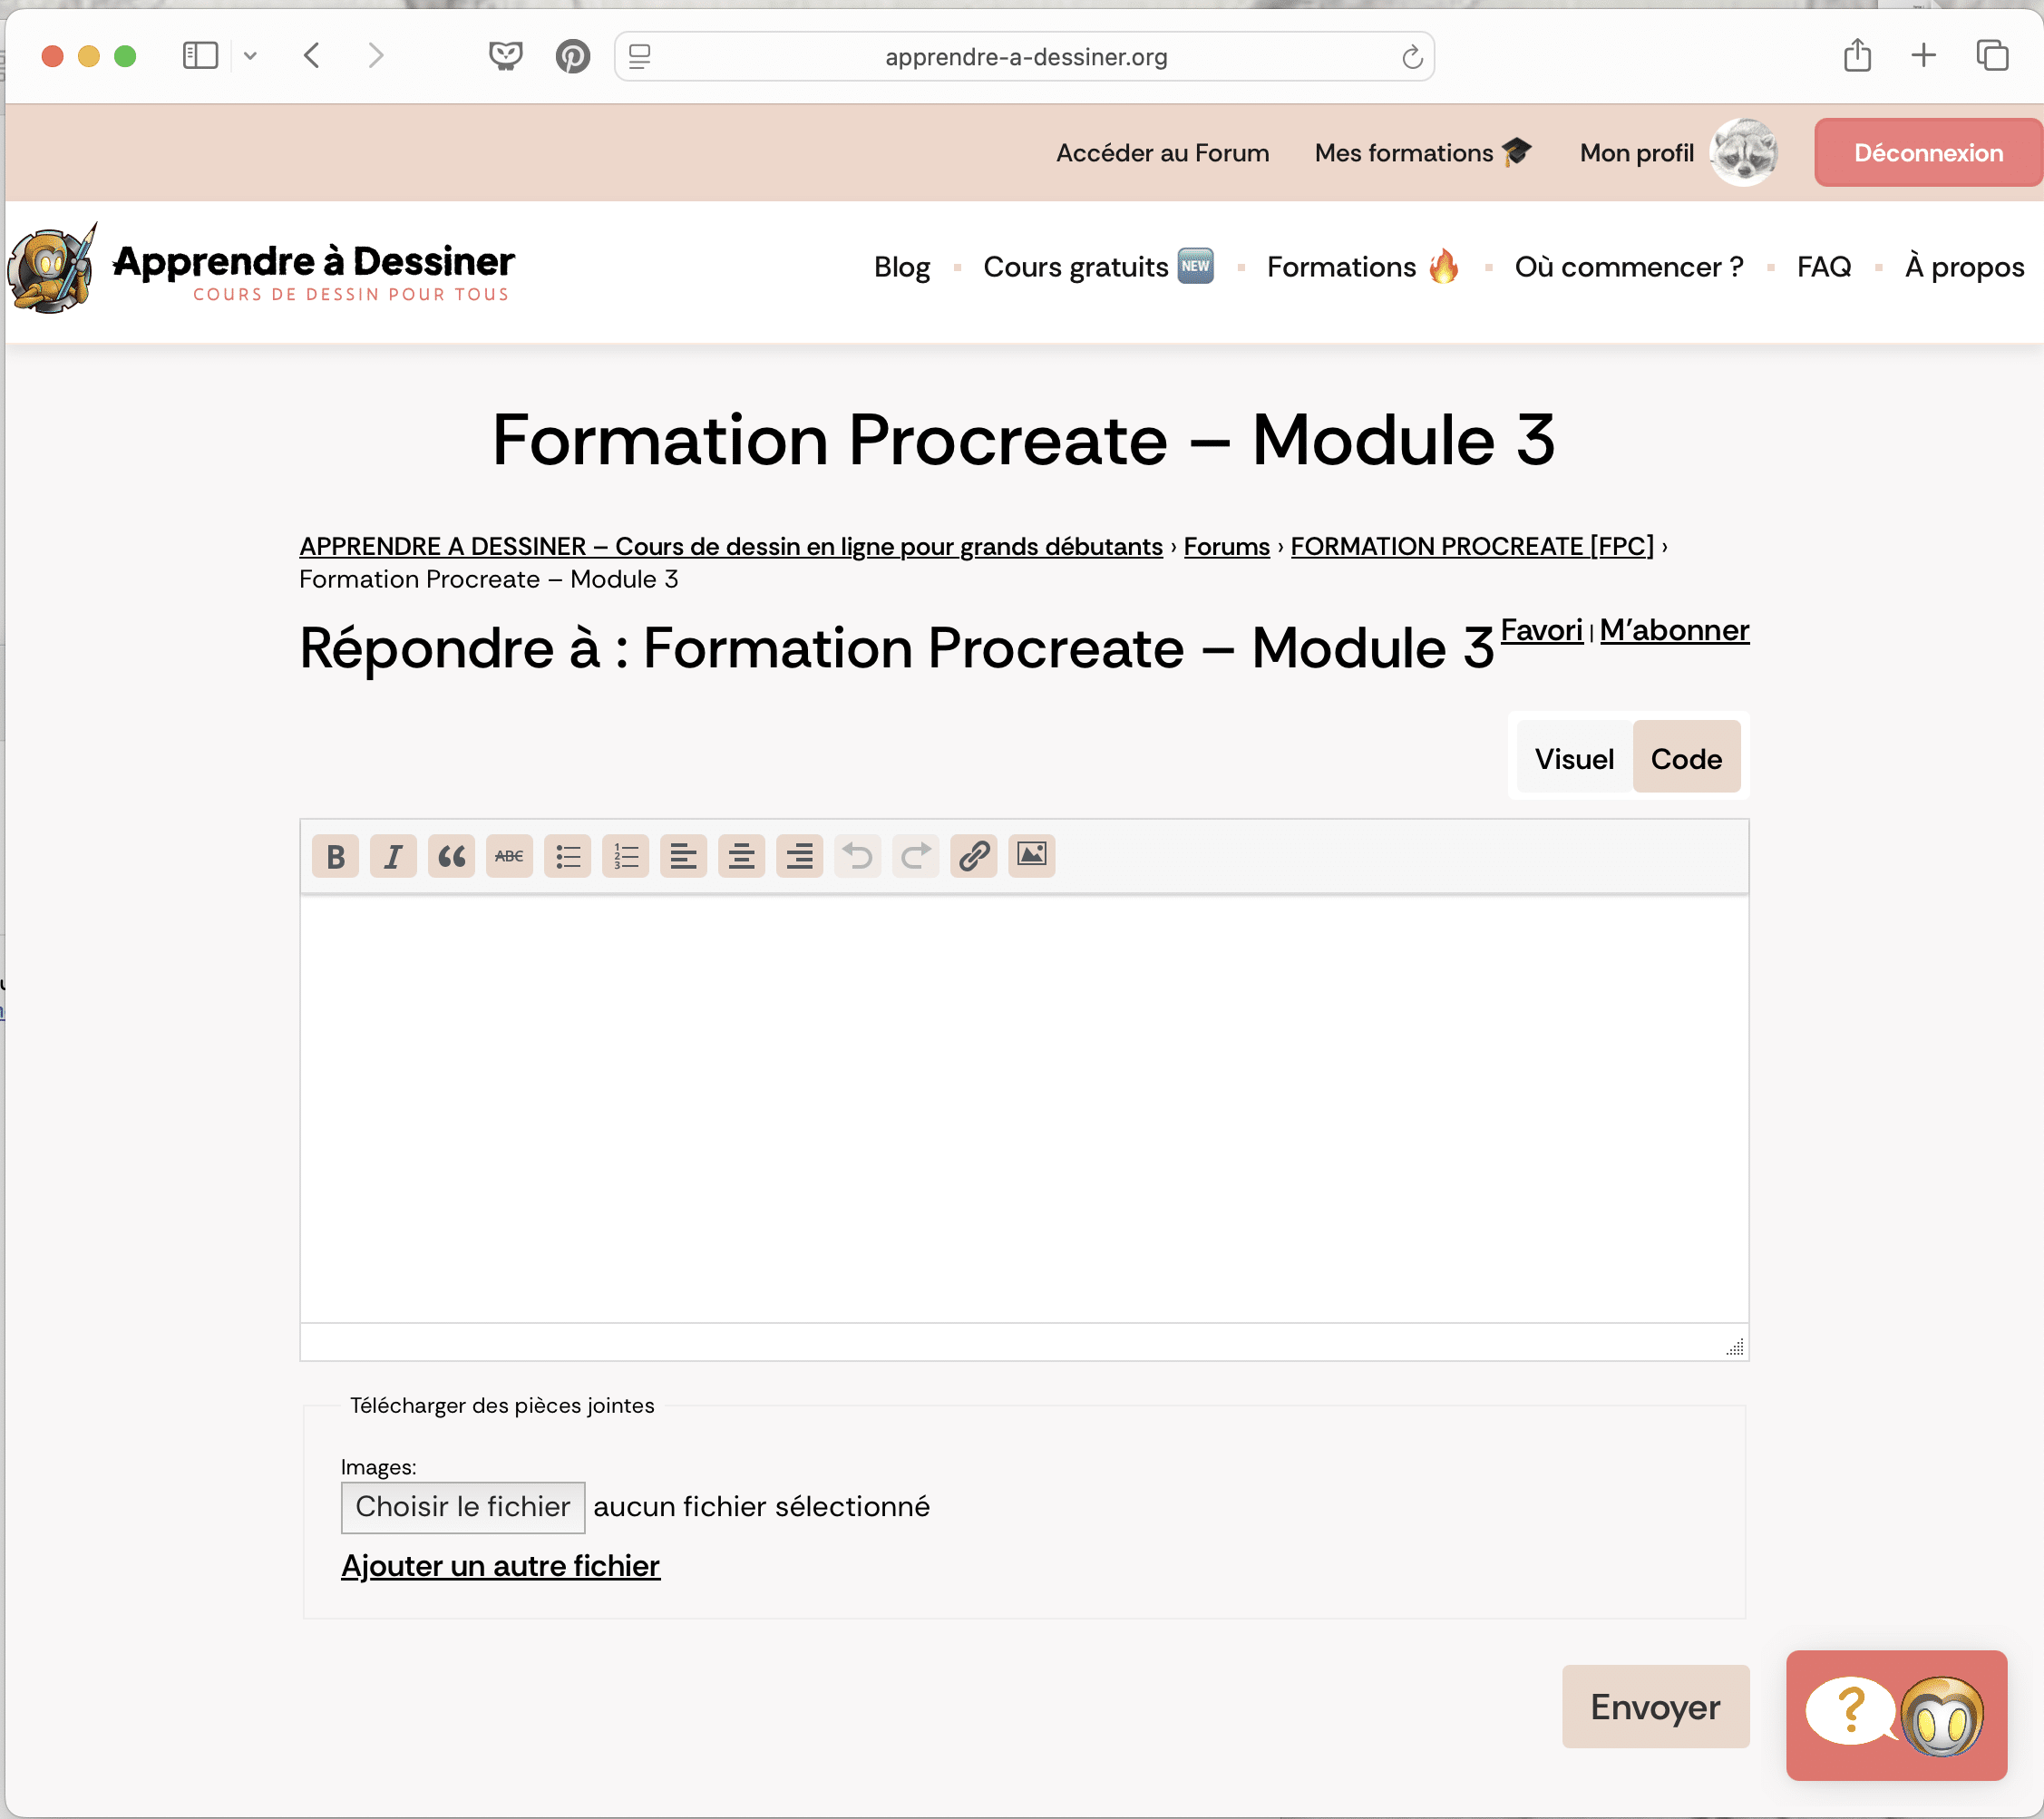Open the Forums breadcrumb link

tap(1226, 546)
